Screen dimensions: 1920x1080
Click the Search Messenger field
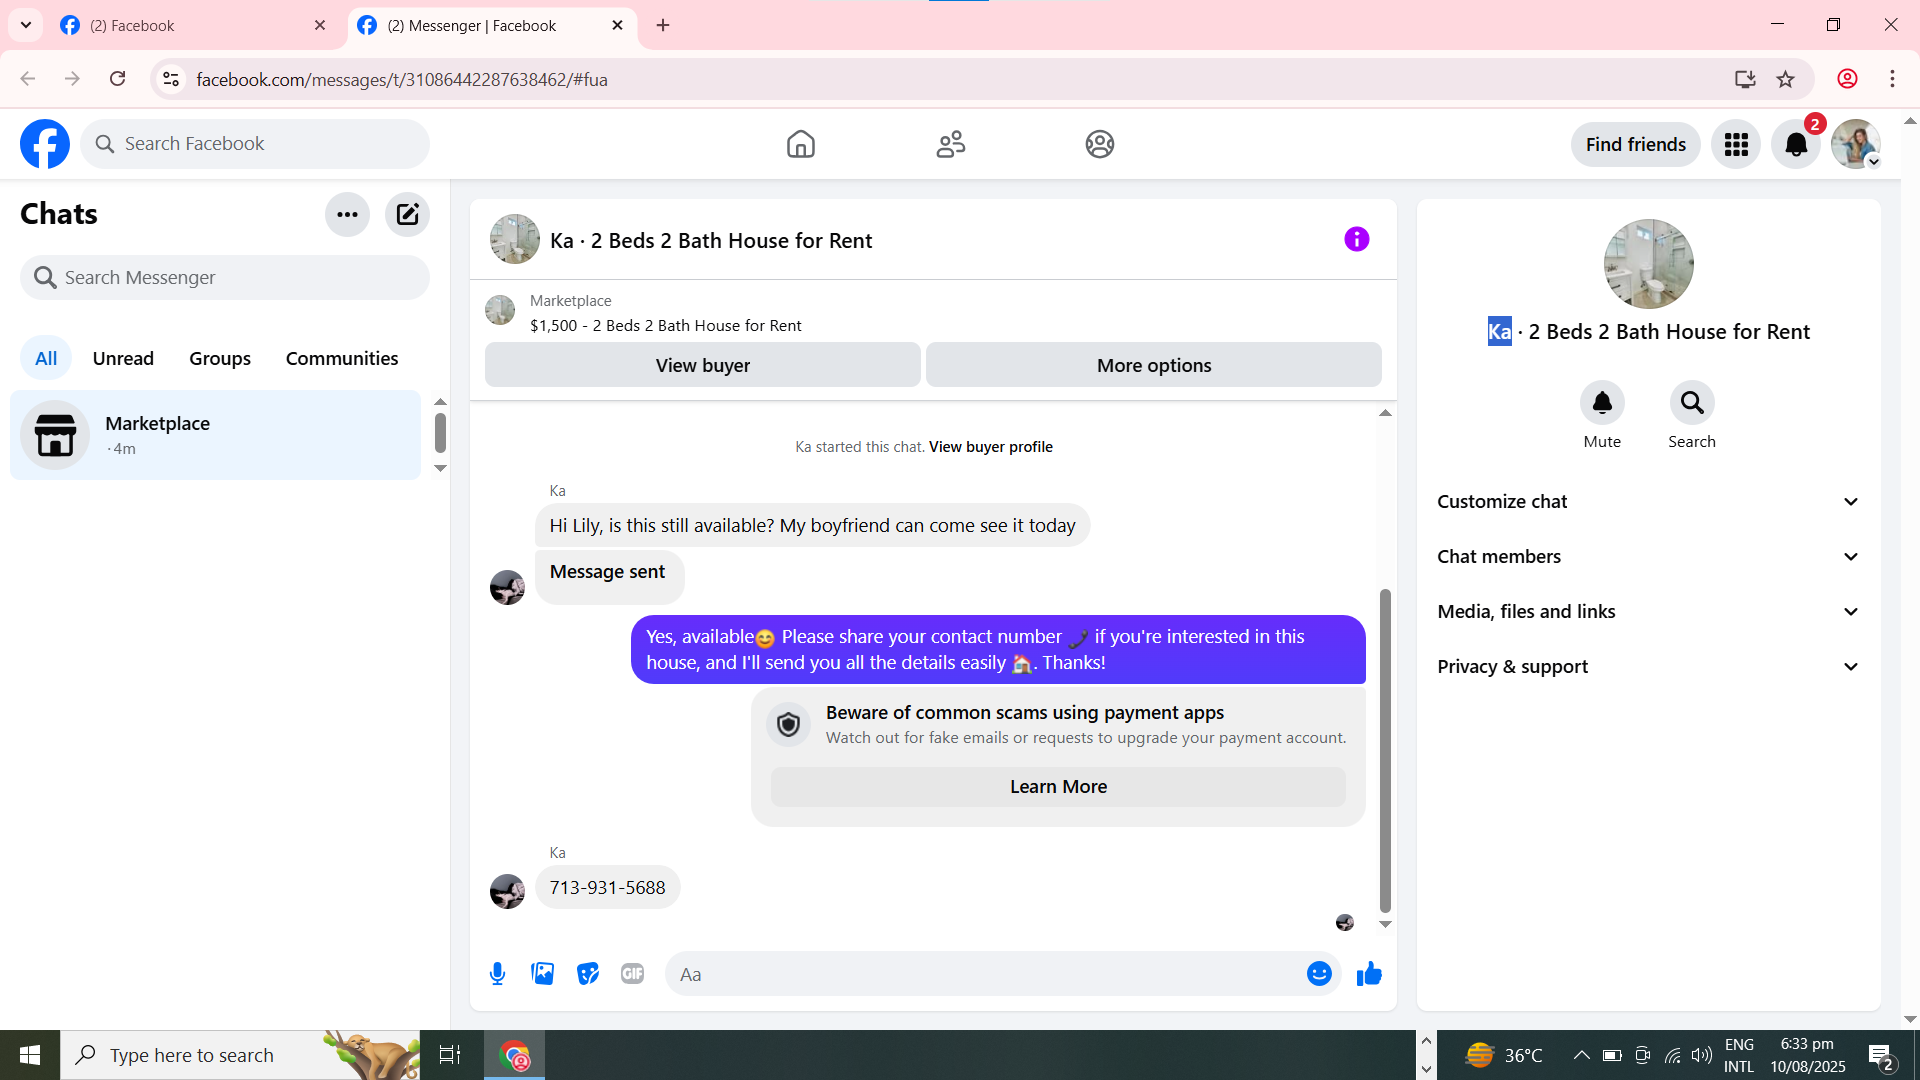click(225, 277)
